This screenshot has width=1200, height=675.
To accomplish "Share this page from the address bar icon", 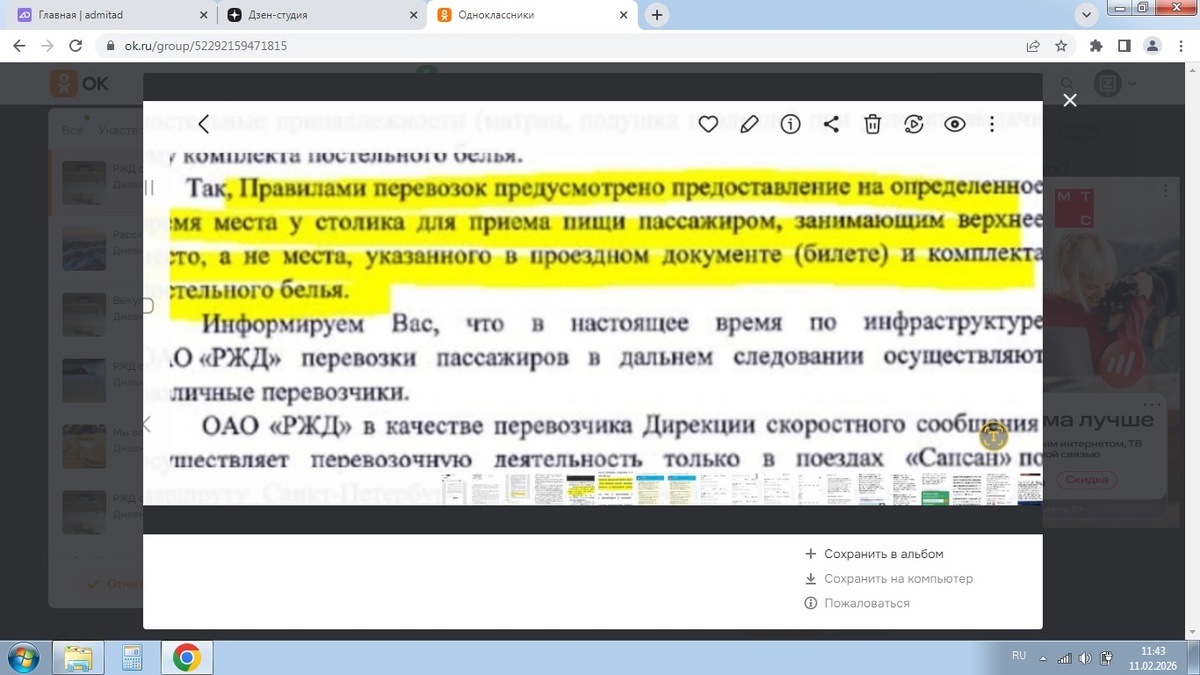I will [x=1033, y=46].
